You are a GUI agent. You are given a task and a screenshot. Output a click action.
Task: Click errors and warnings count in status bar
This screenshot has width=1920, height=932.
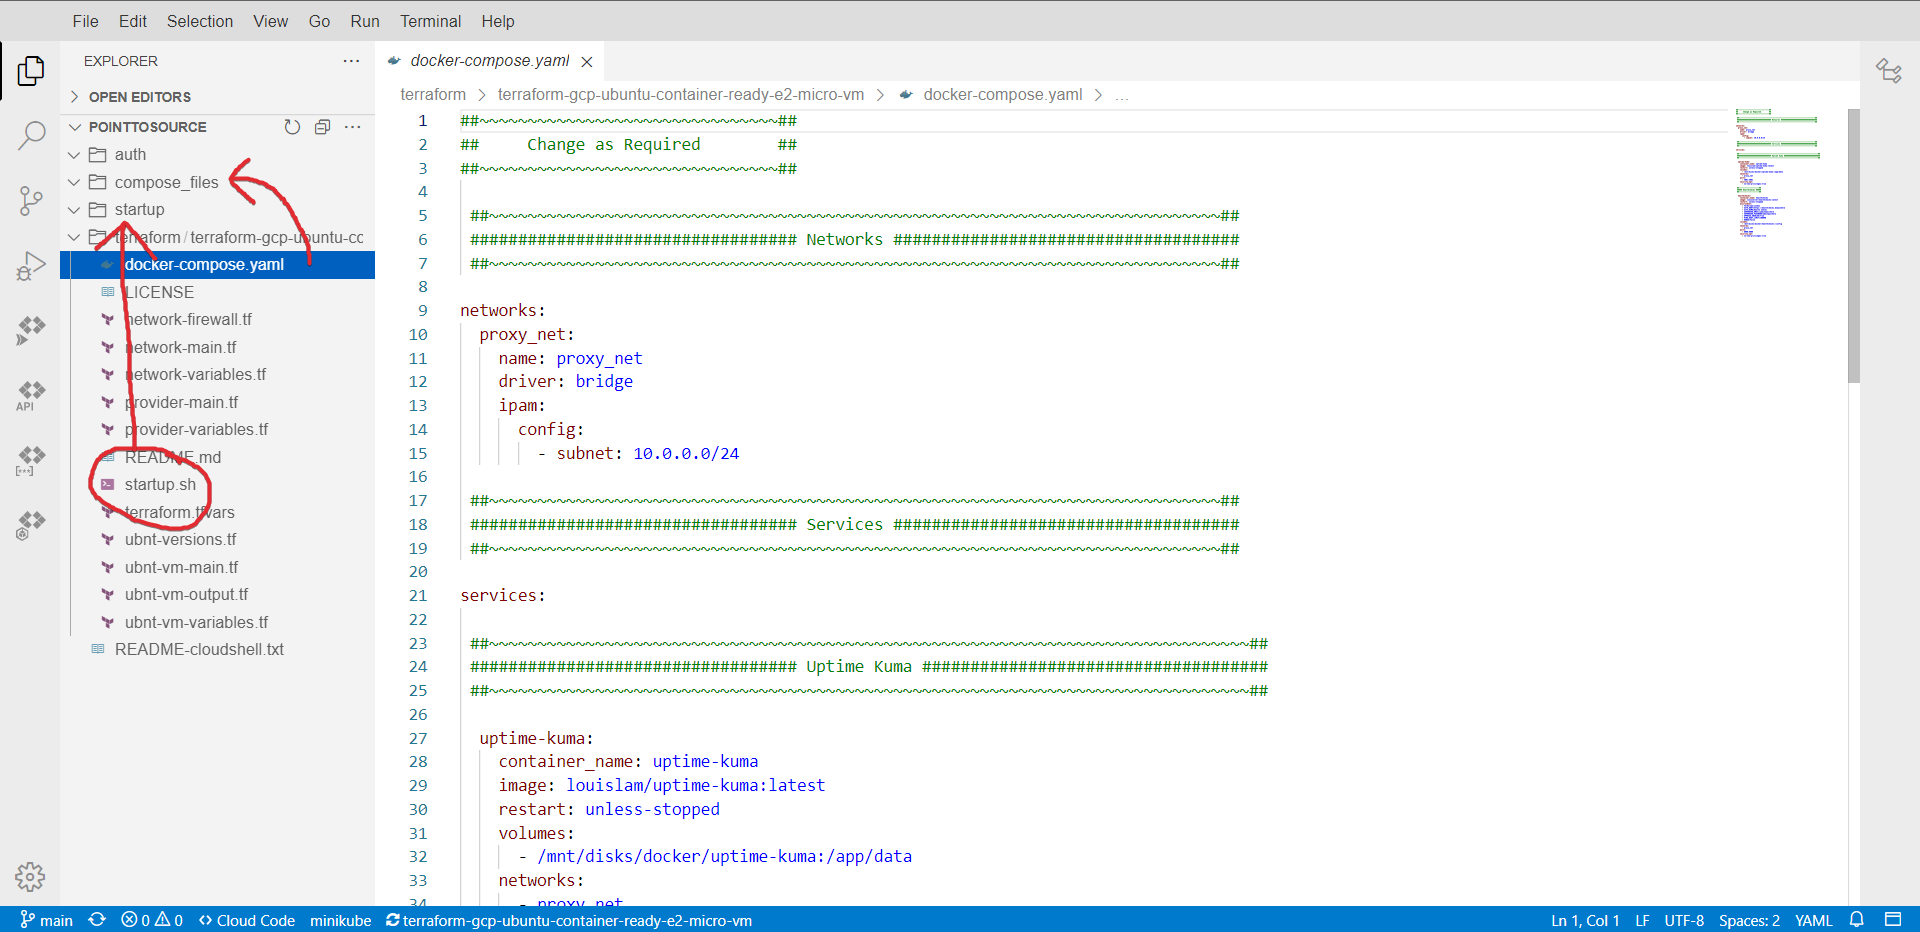click(x=152, y=920)
